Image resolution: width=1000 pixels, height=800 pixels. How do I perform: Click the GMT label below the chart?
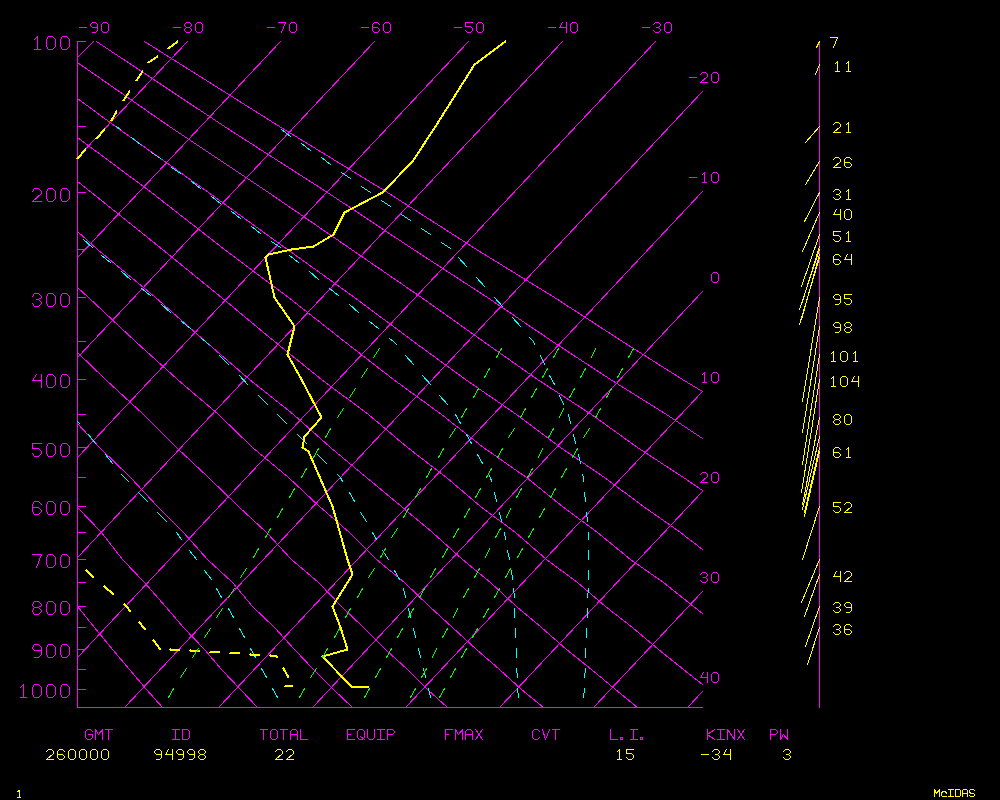[x=98, y=735]
